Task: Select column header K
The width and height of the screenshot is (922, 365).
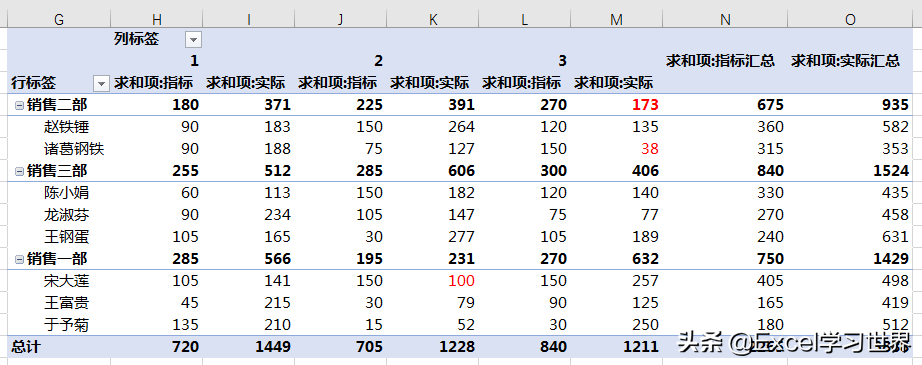Action: [433, 20]
